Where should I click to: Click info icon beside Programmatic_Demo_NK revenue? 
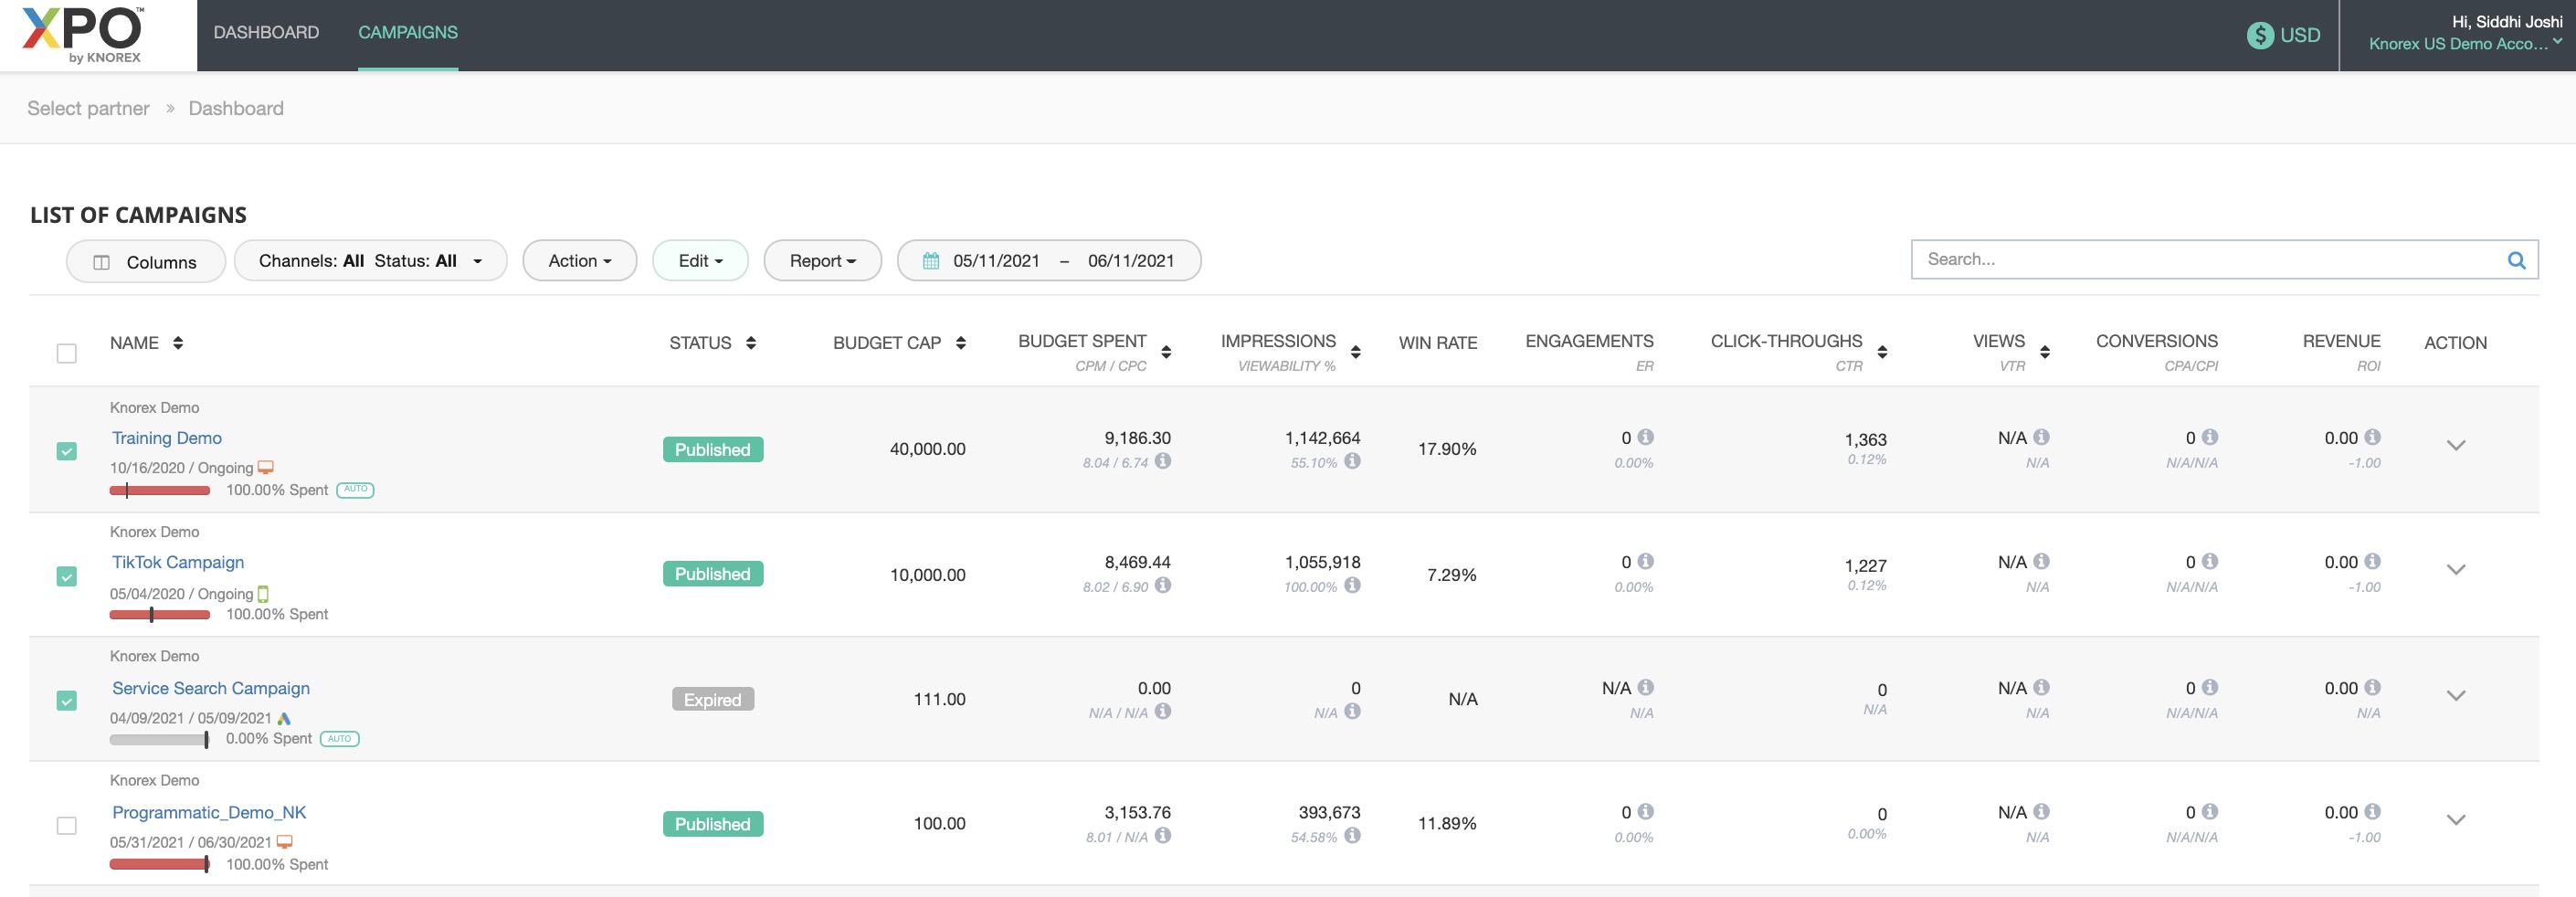[x=2372, y=811]
